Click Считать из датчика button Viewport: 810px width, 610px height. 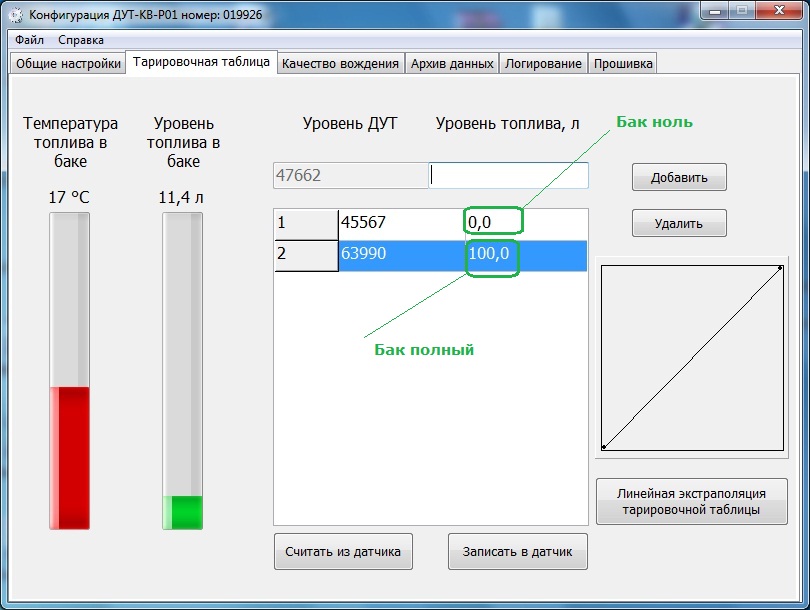(x=343, y=551)
